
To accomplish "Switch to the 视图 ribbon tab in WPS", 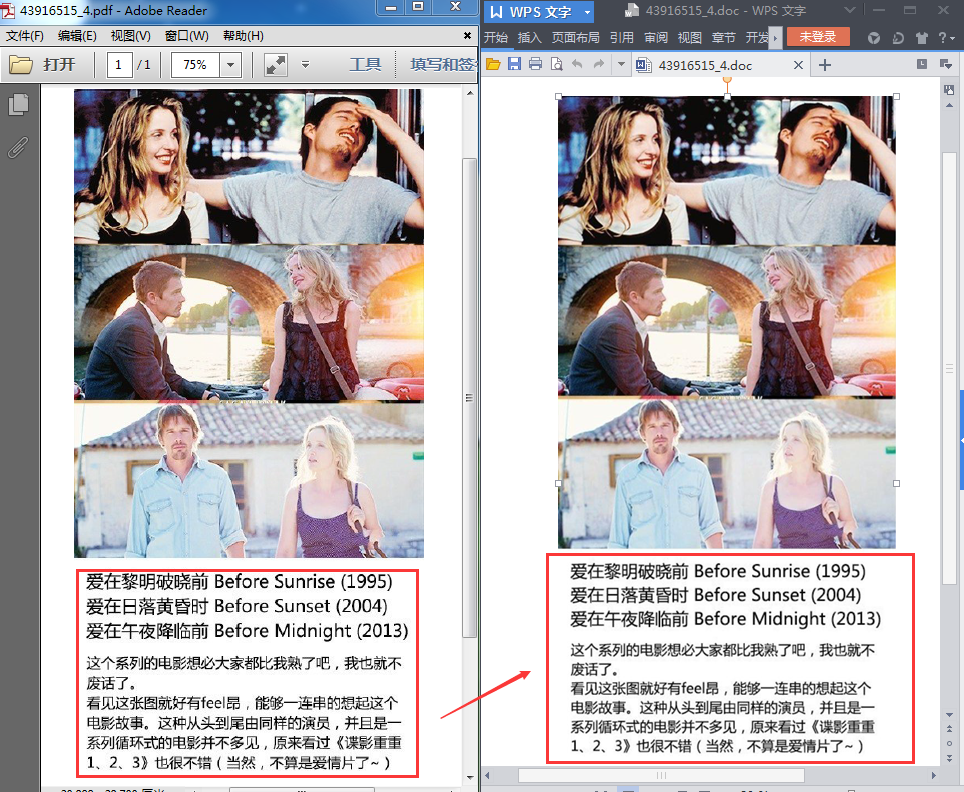I will pos(689,38).
